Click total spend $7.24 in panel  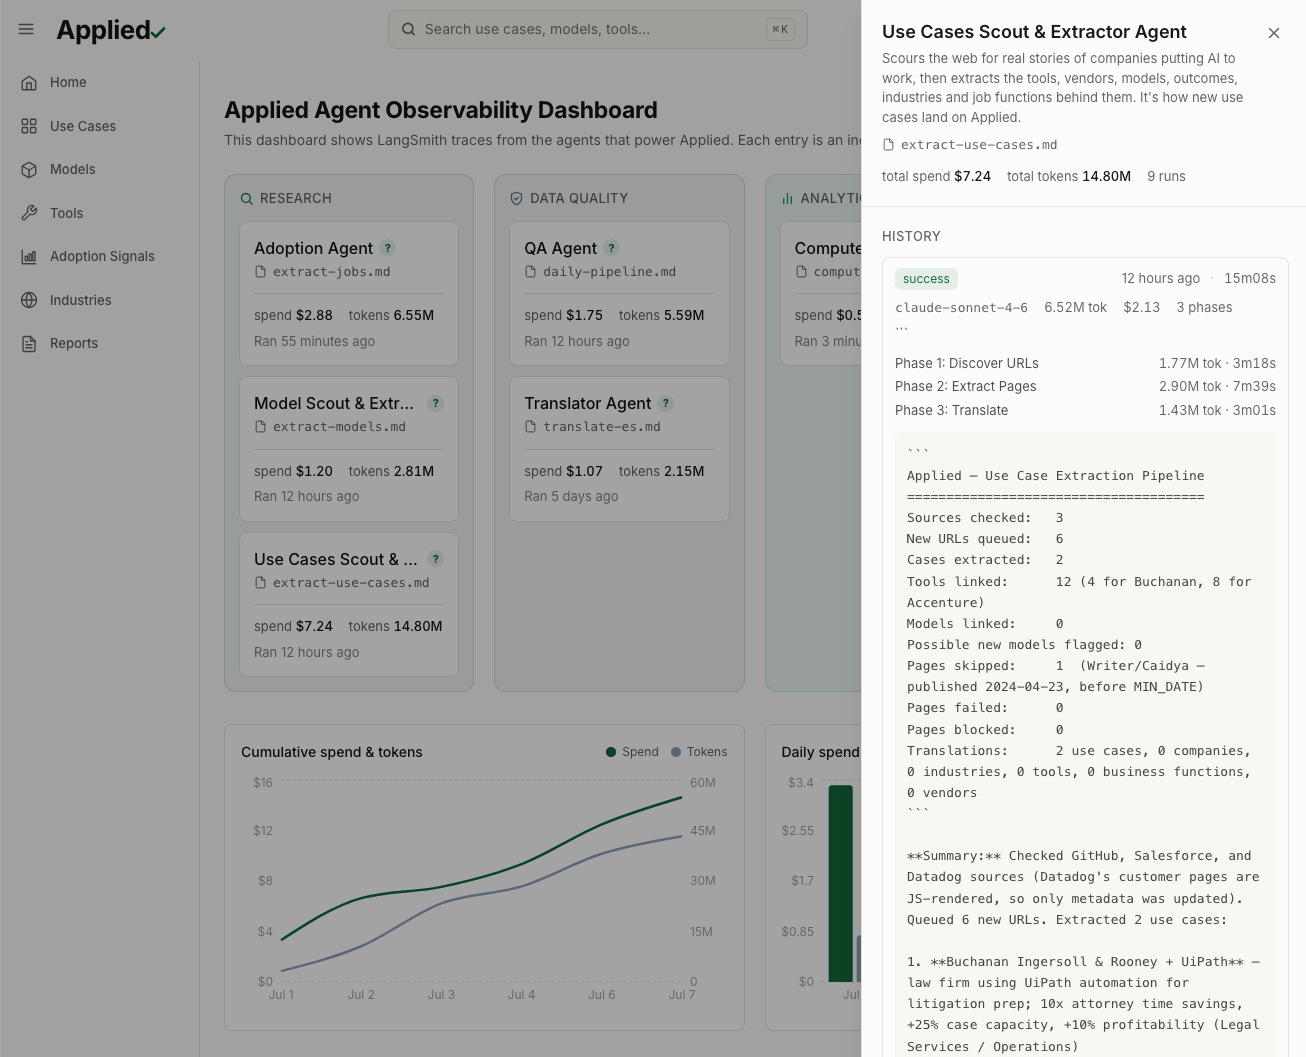point(936,176)
